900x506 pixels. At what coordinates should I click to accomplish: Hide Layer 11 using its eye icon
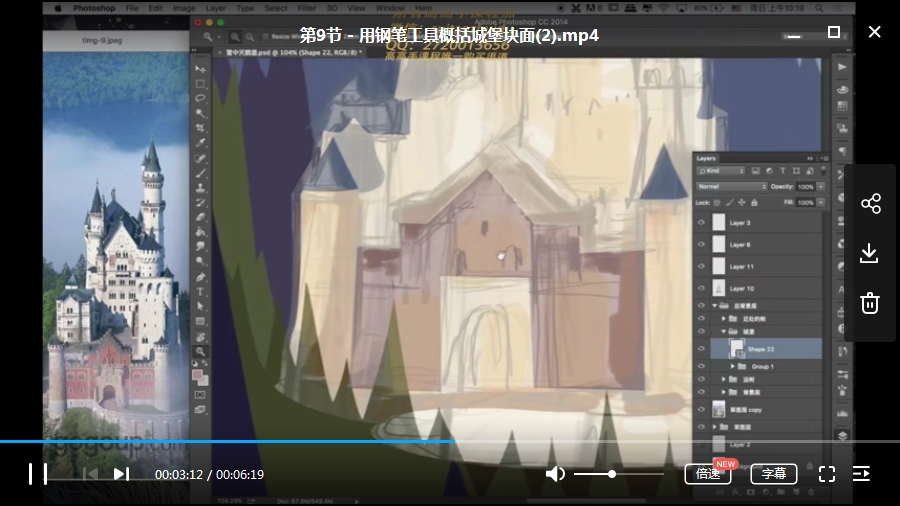click(x=701, y=266)
